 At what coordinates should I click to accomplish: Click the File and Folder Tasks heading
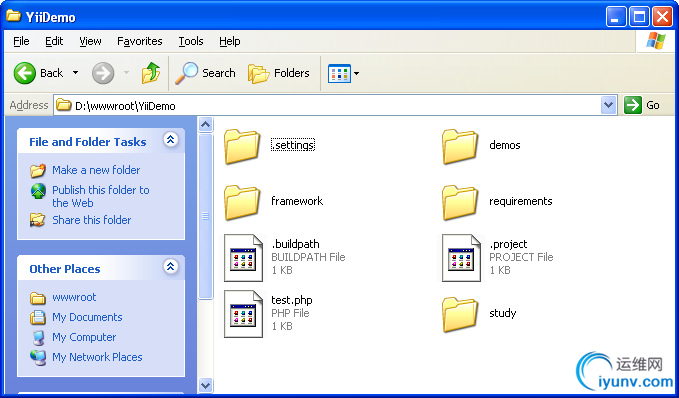click(88, 142)
